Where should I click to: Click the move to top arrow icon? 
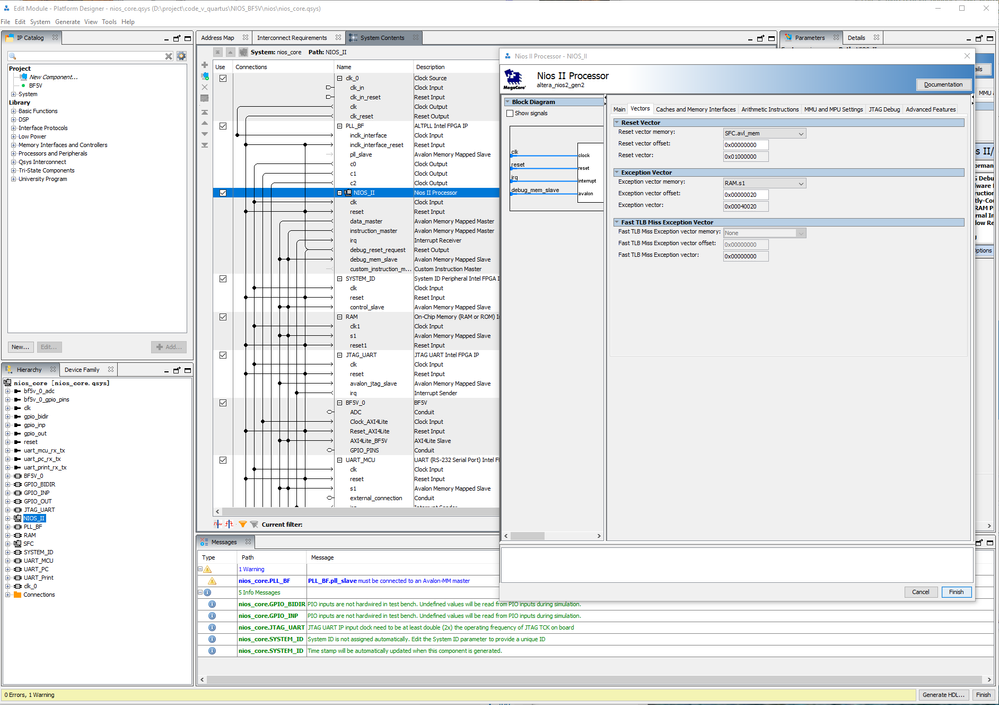[x=205, y=111]
